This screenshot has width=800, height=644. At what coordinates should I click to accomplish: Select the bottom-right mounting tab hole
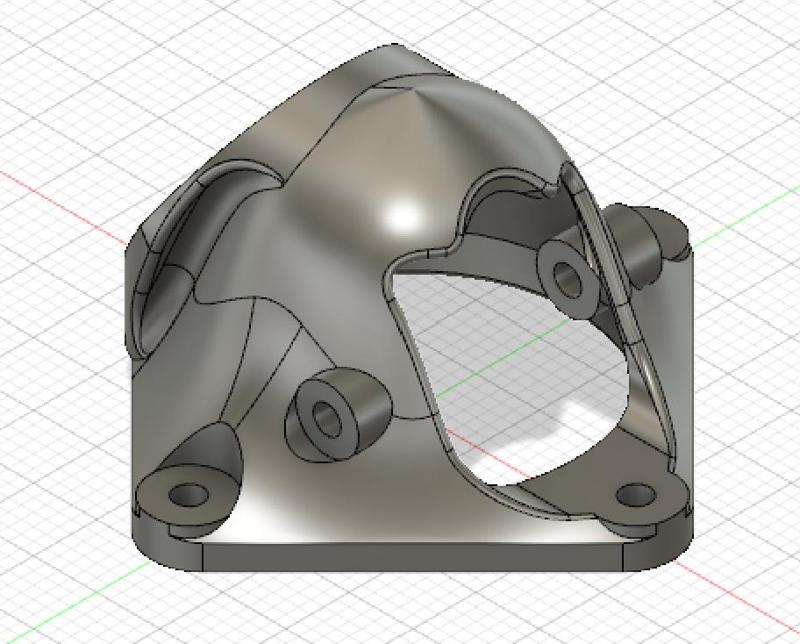point(635,494)
